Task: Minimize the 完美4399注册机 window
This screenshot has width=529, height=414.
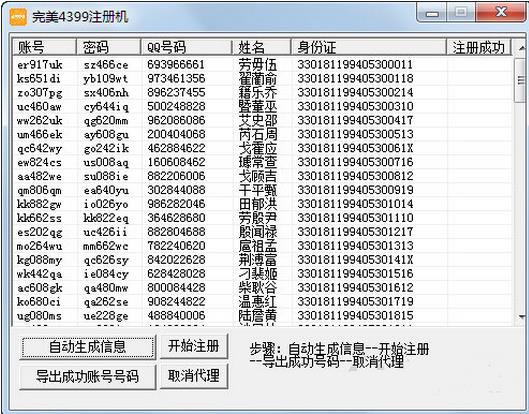Action: pyautogui.click(x=431, y=12)
